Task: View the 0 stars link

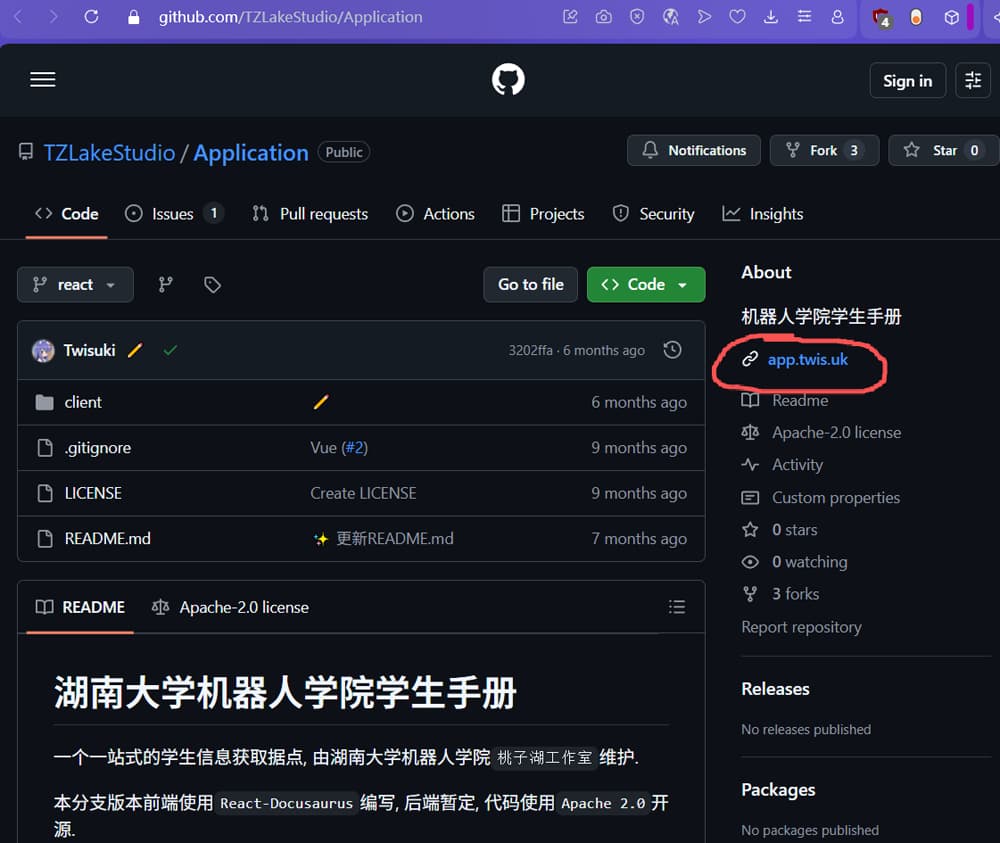Action: pyautogui.click(x=795, y=530)
